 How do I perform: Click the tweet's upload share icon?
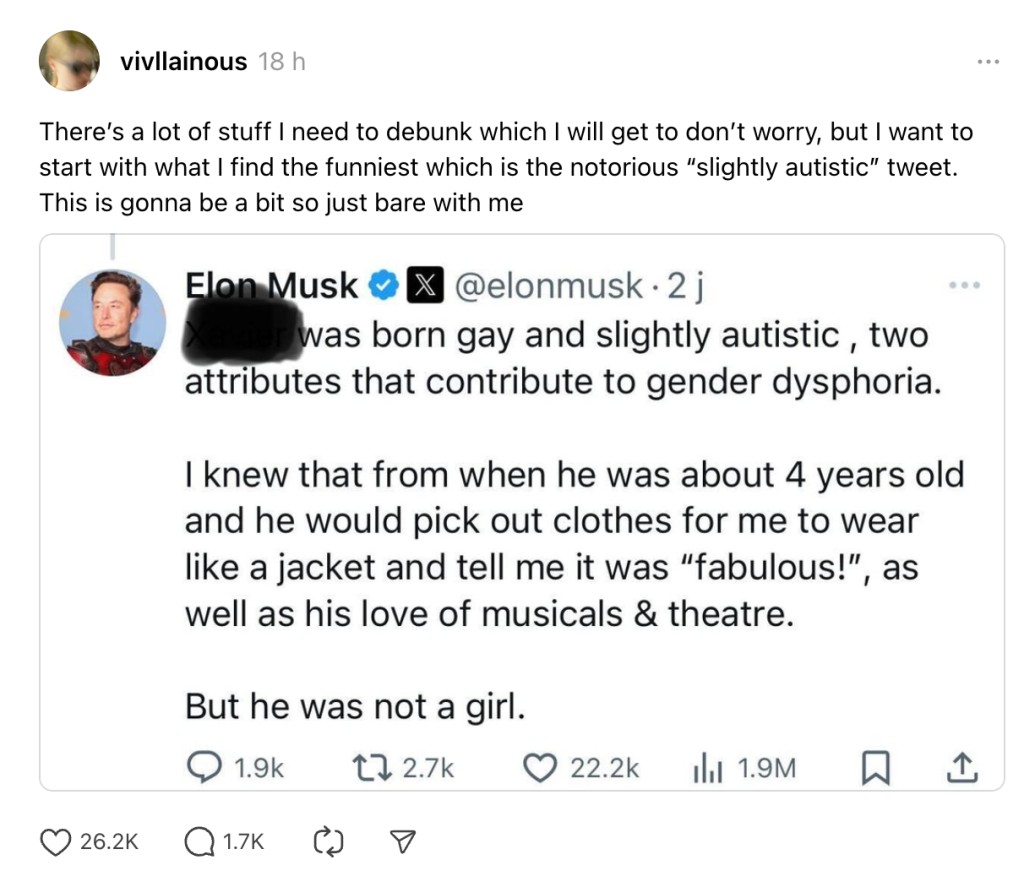click(958, 767)
